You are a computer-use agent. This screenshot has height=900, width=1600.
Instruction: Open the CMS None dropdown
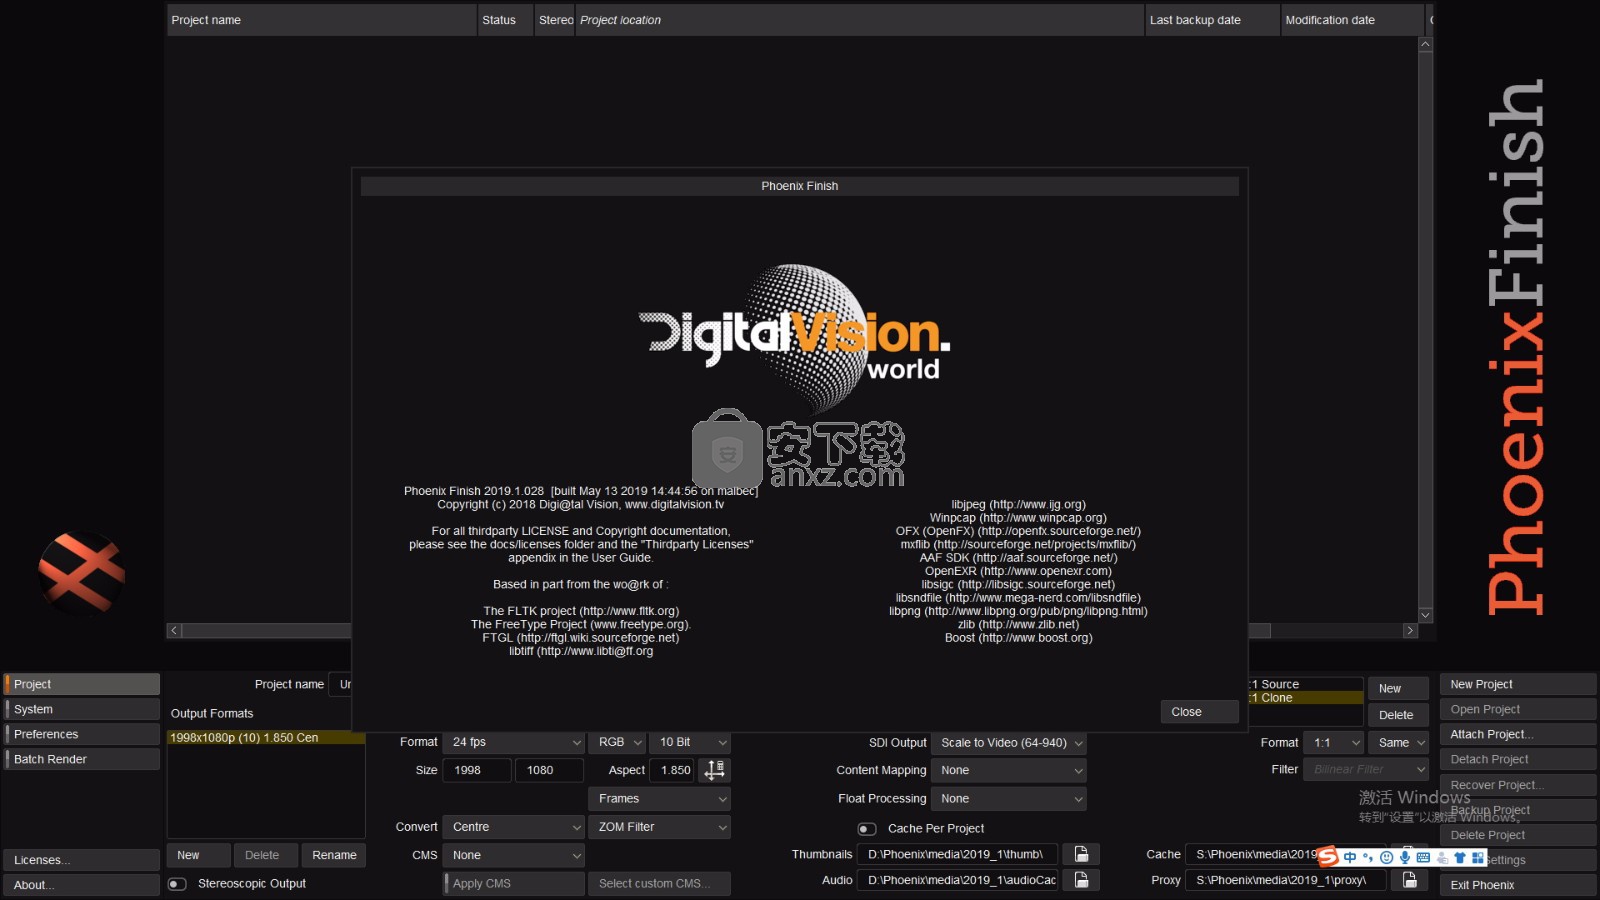tap(514, 855)
